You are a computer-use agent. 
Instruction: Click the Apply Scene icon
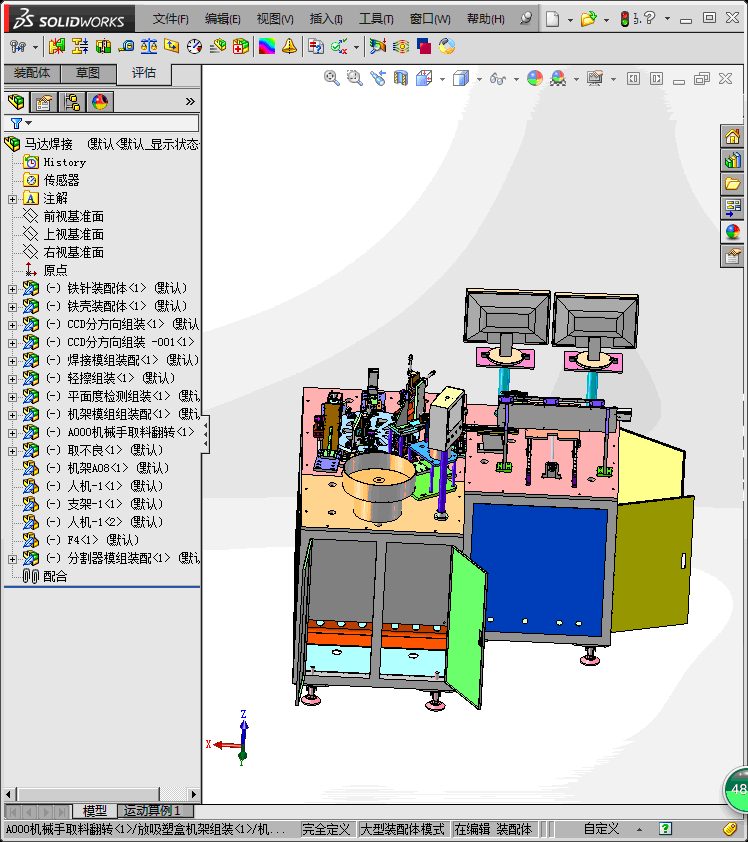[558, 78]
